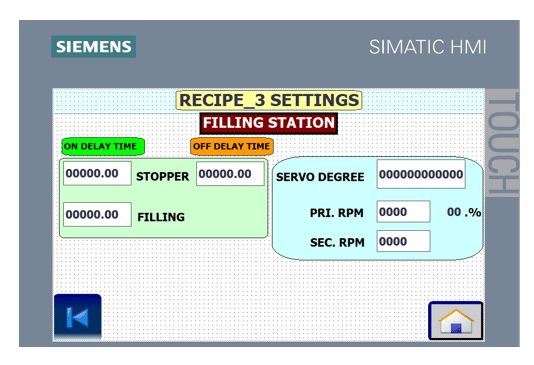Click the SEC. RPM label
This screenshot has height=365, width=534.
pos(337,242)
